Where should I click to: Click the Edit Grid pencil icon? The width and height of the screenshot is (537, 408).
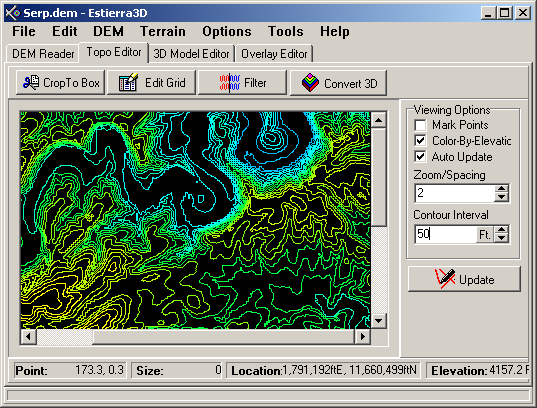pyautogui.click(x=128, y=82)
